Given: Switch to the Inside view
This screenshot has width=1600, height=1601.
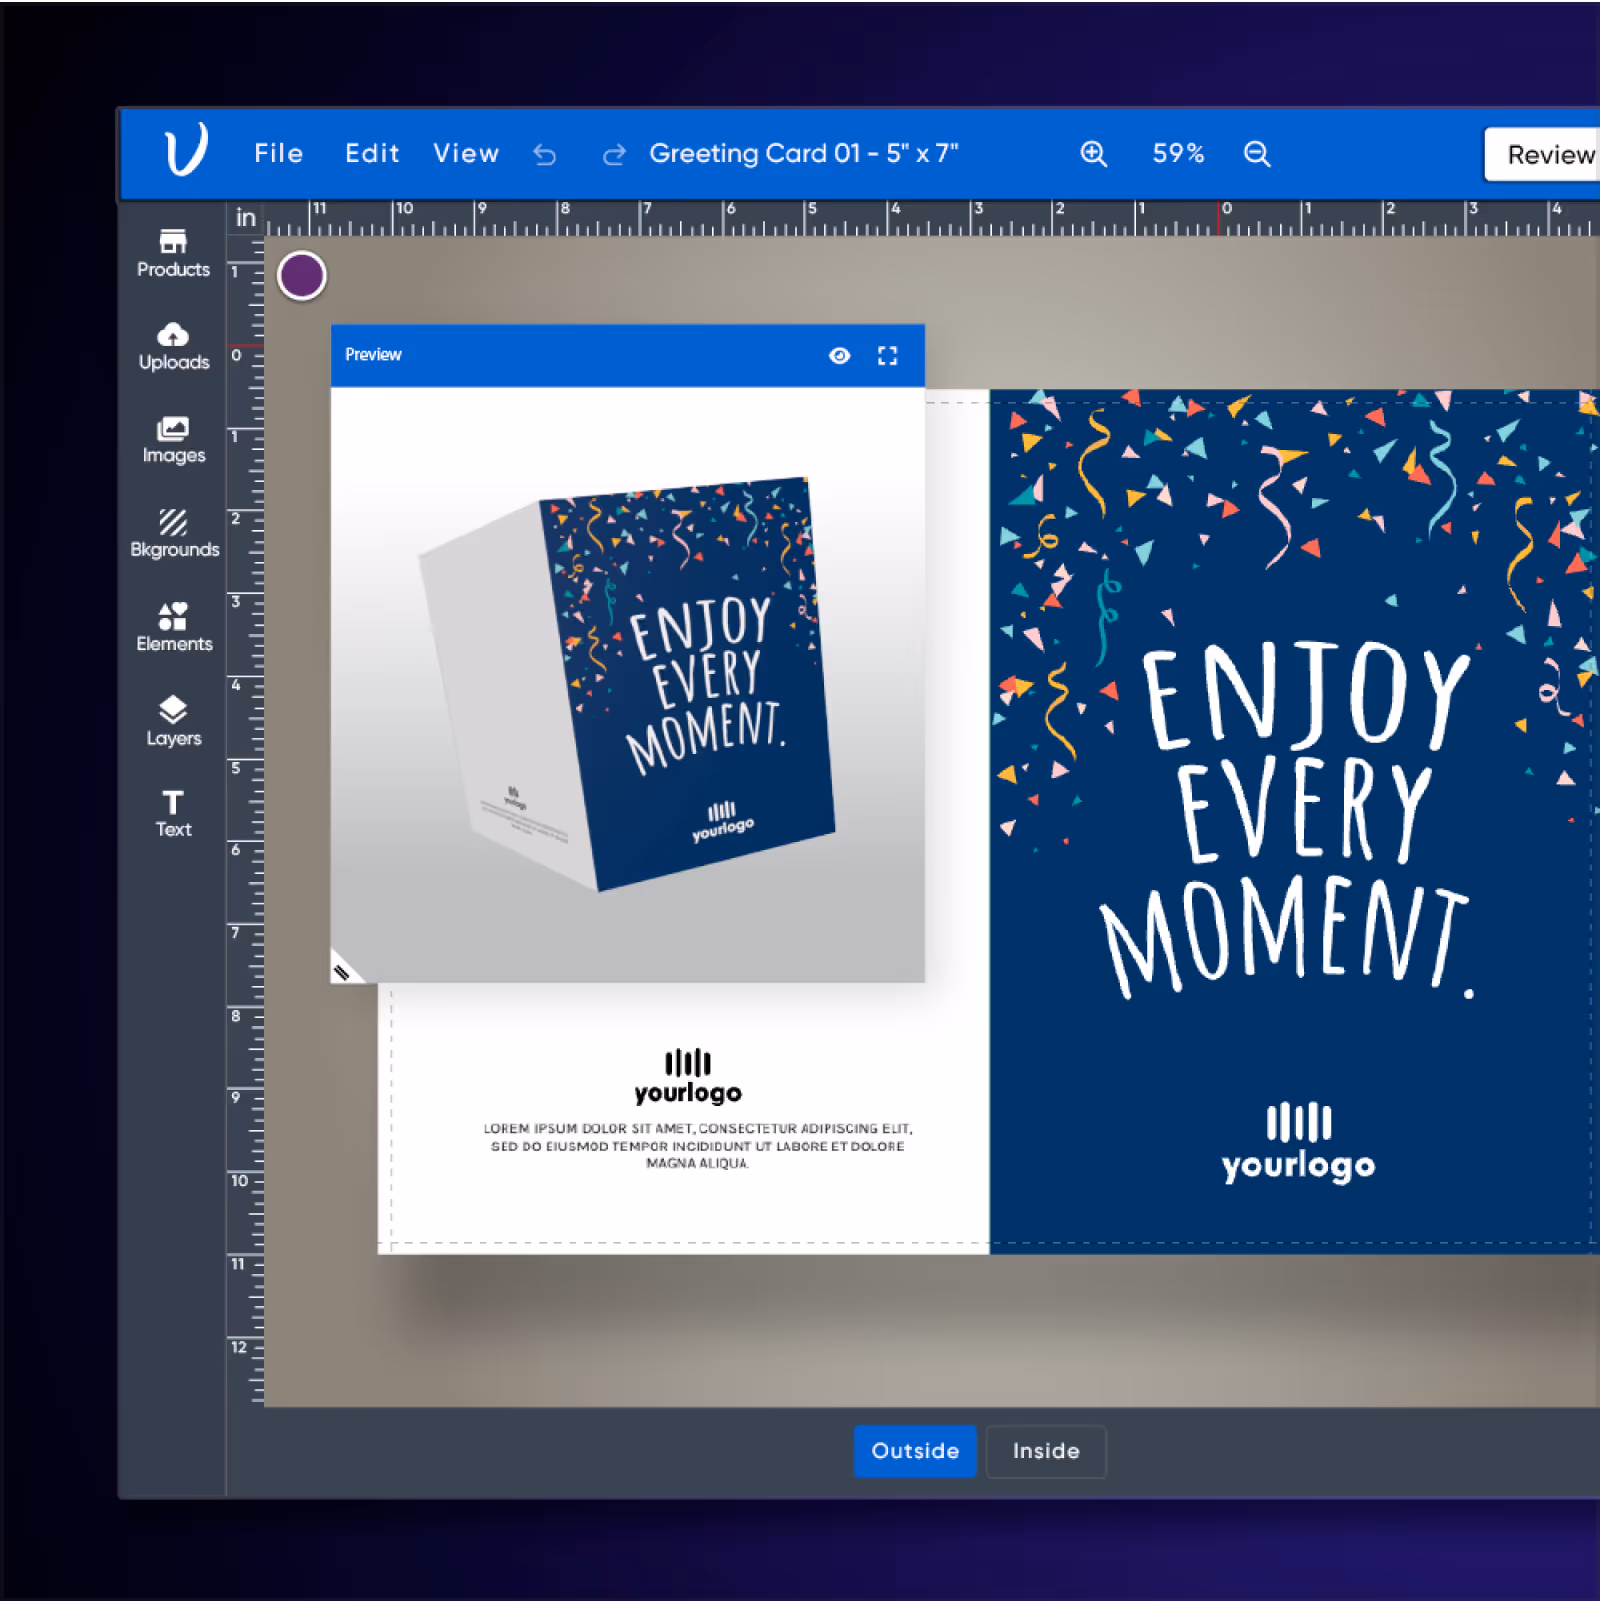Looking at the screenshot, I should click(1046, 1451).
